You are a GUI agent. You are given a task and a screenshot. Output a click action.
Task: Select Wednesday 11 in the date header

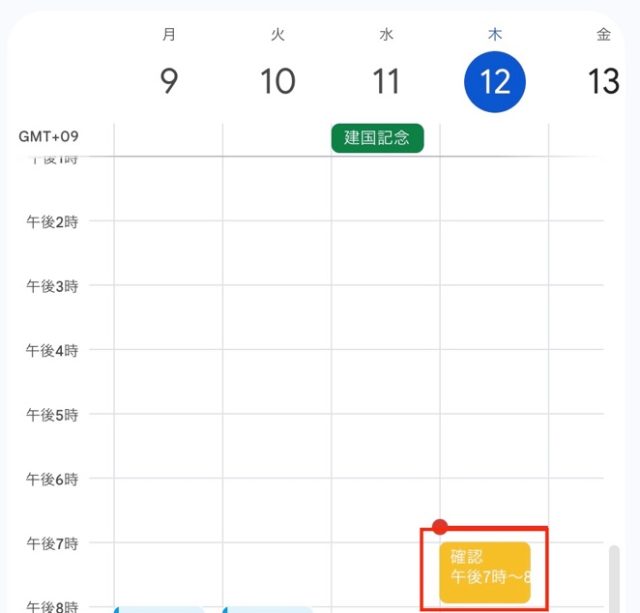386,81
